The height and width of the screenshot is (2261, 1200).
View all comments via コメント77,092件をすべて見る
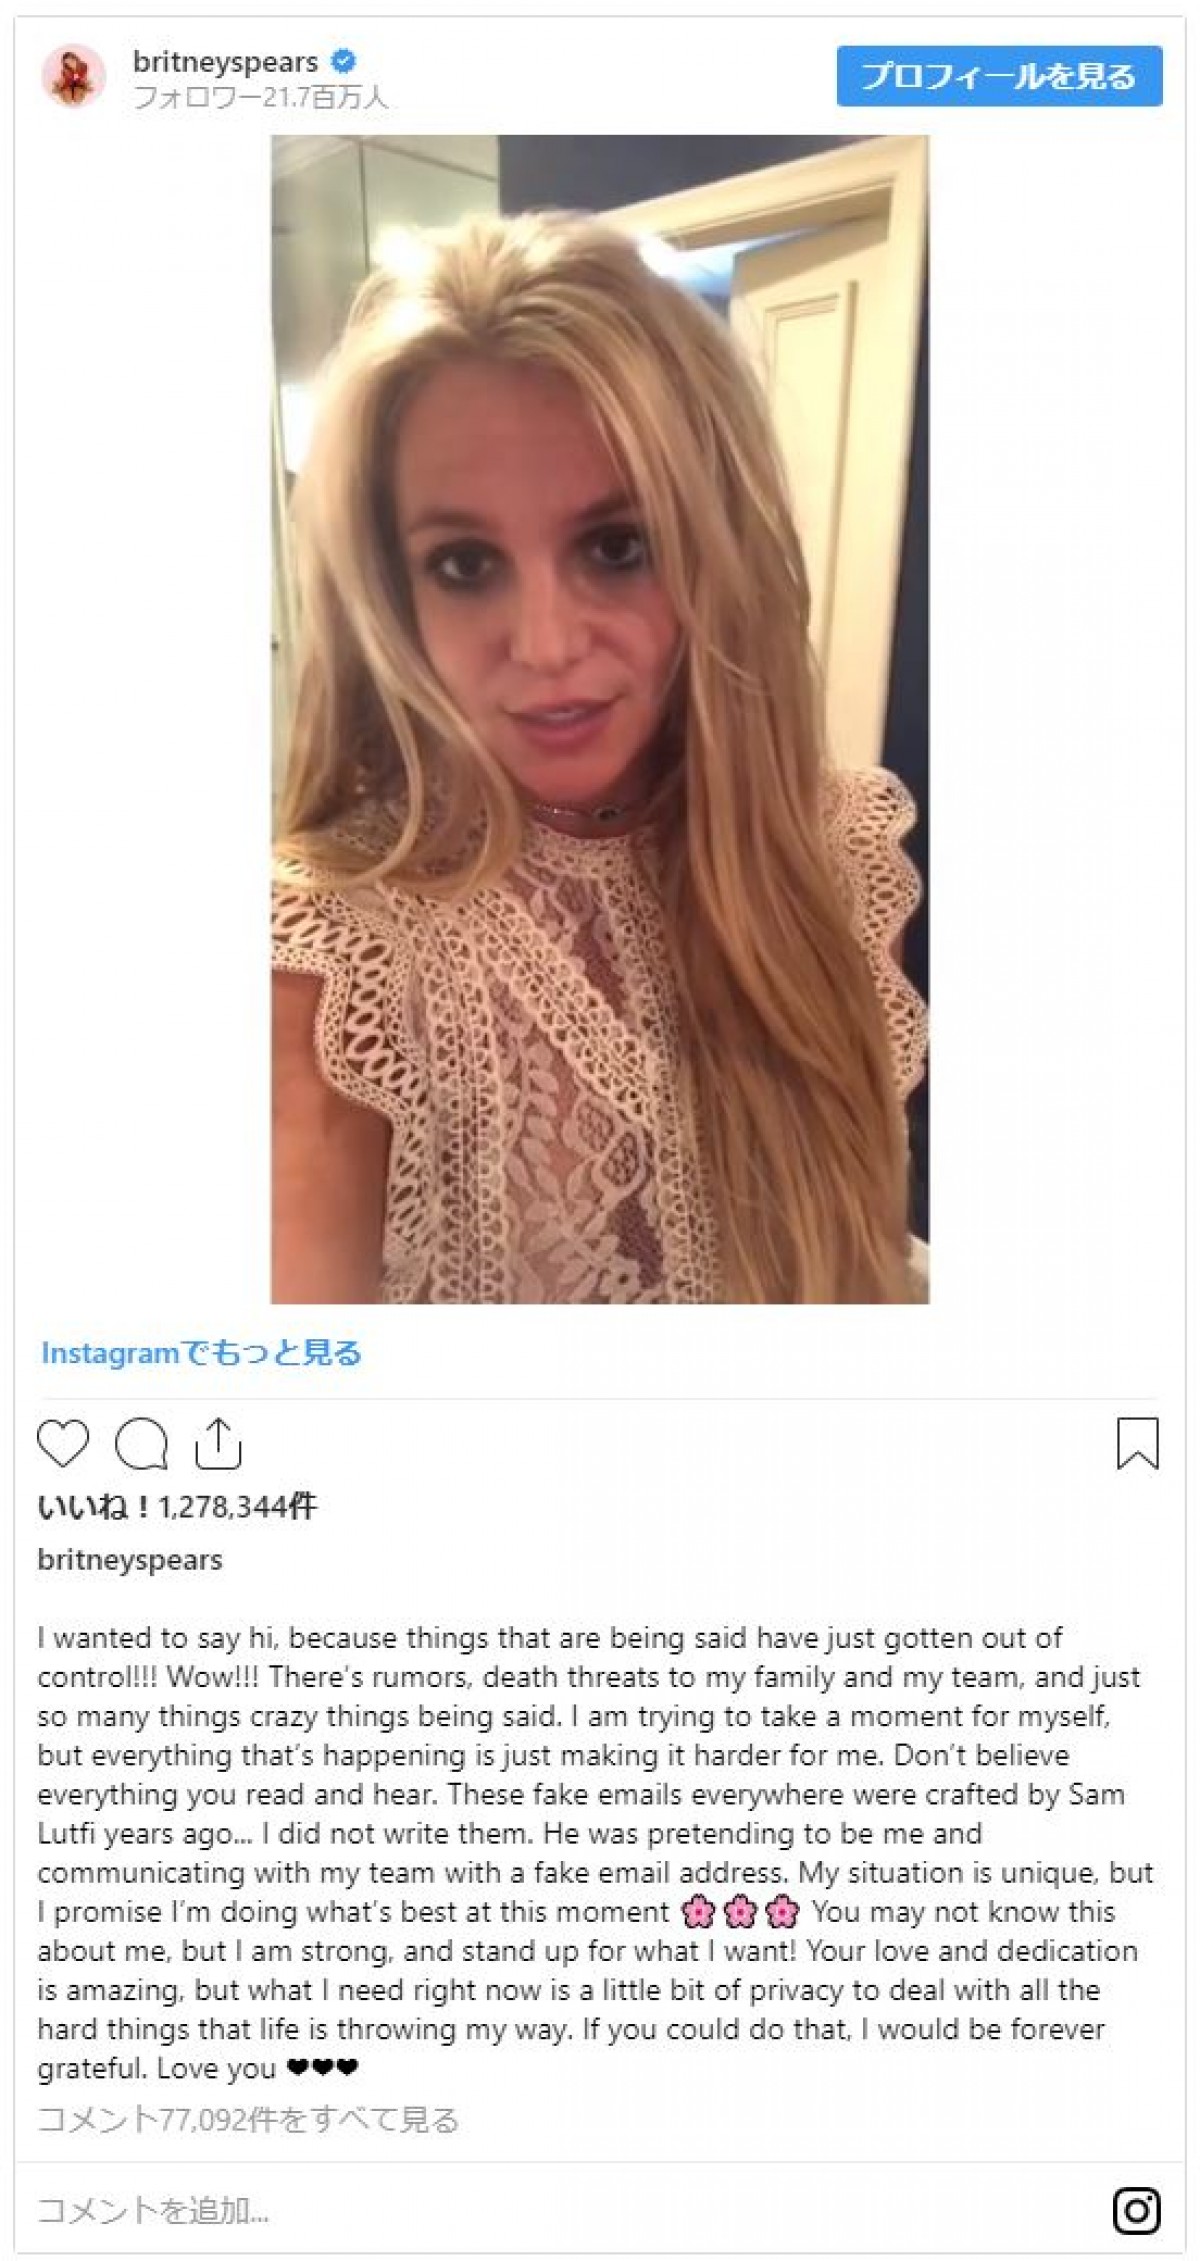pos(248,2120)
